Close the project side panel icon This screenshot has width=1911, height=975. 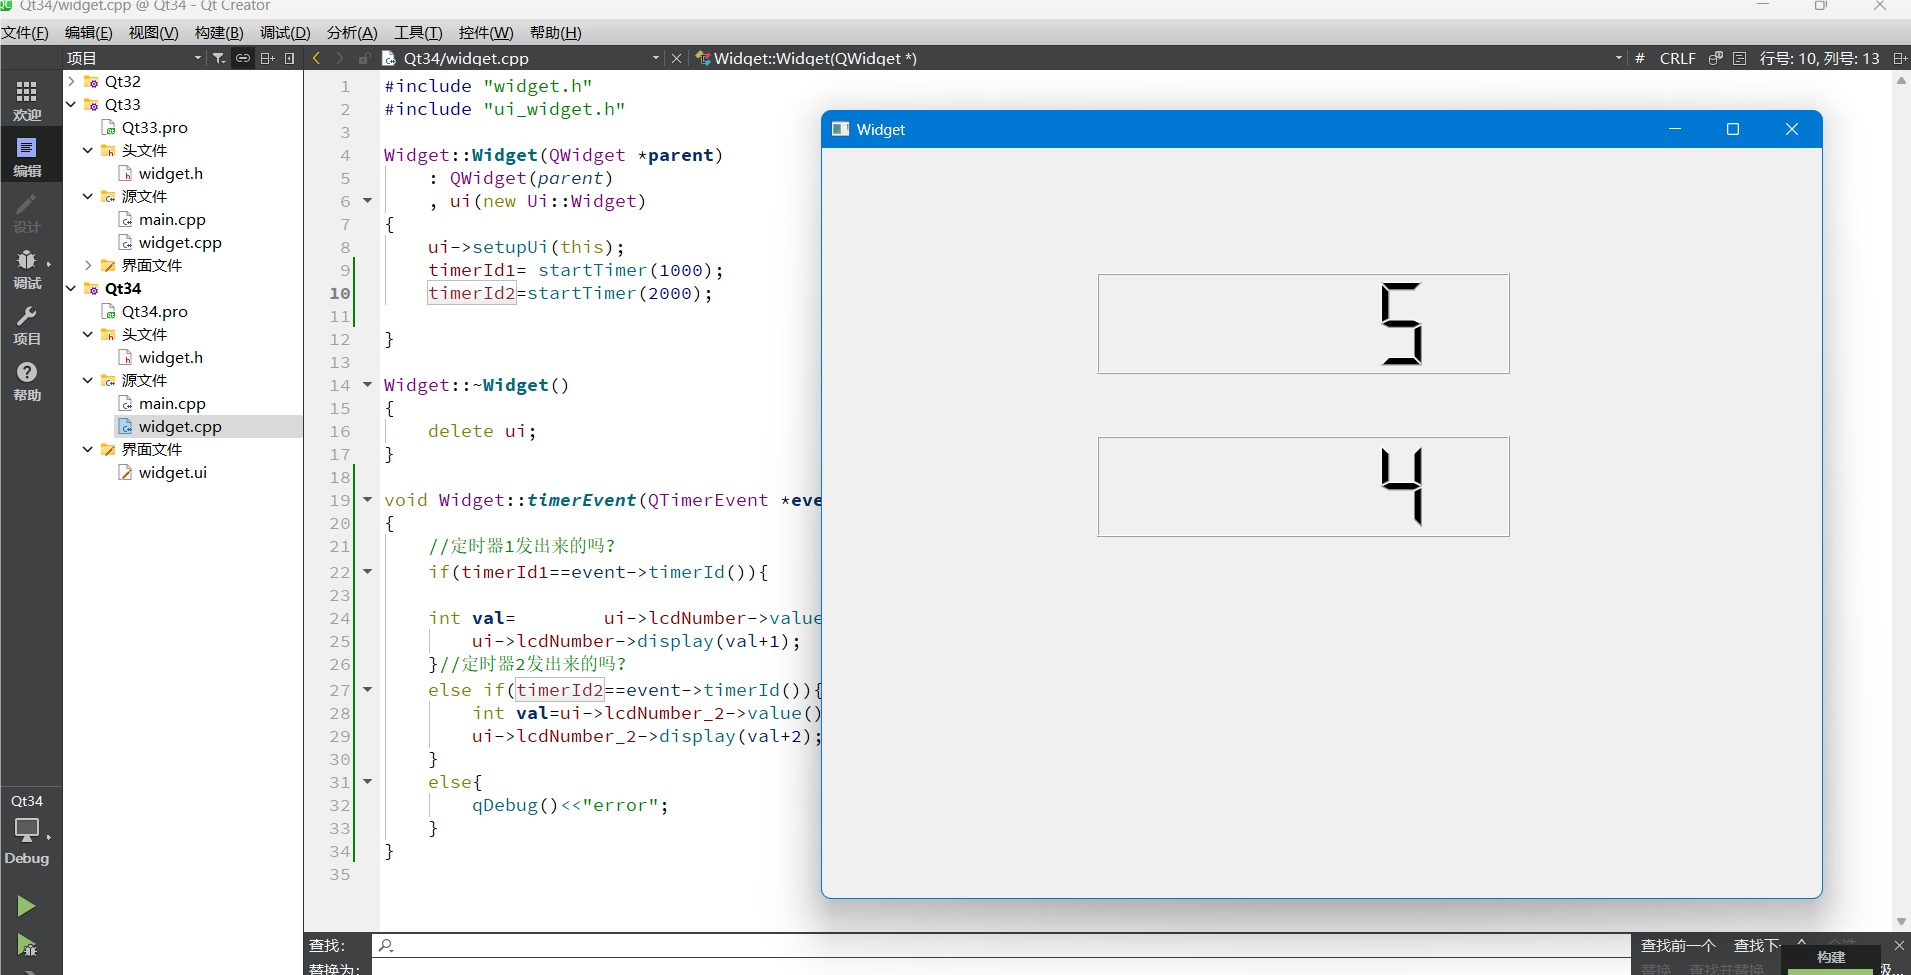tap(290, 58)
